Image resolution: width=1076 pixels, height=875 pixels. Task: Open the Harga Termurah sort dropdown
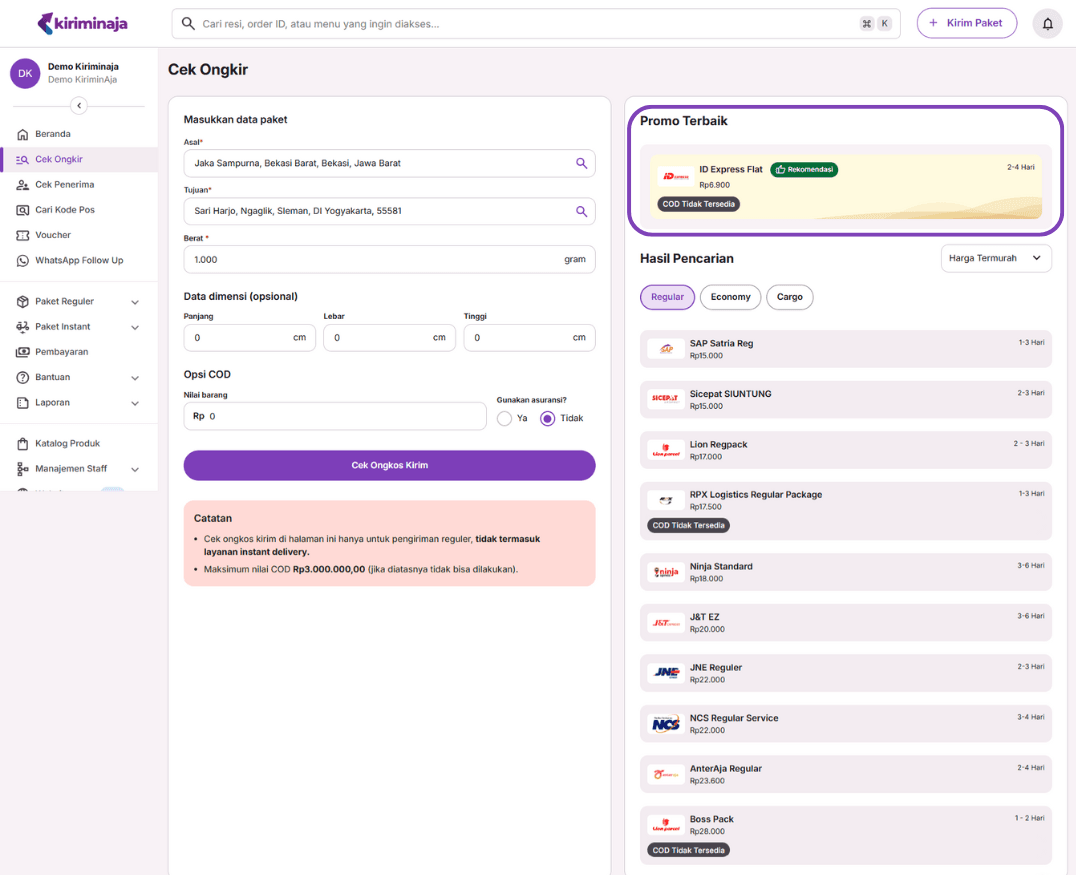tap(996, 258)
